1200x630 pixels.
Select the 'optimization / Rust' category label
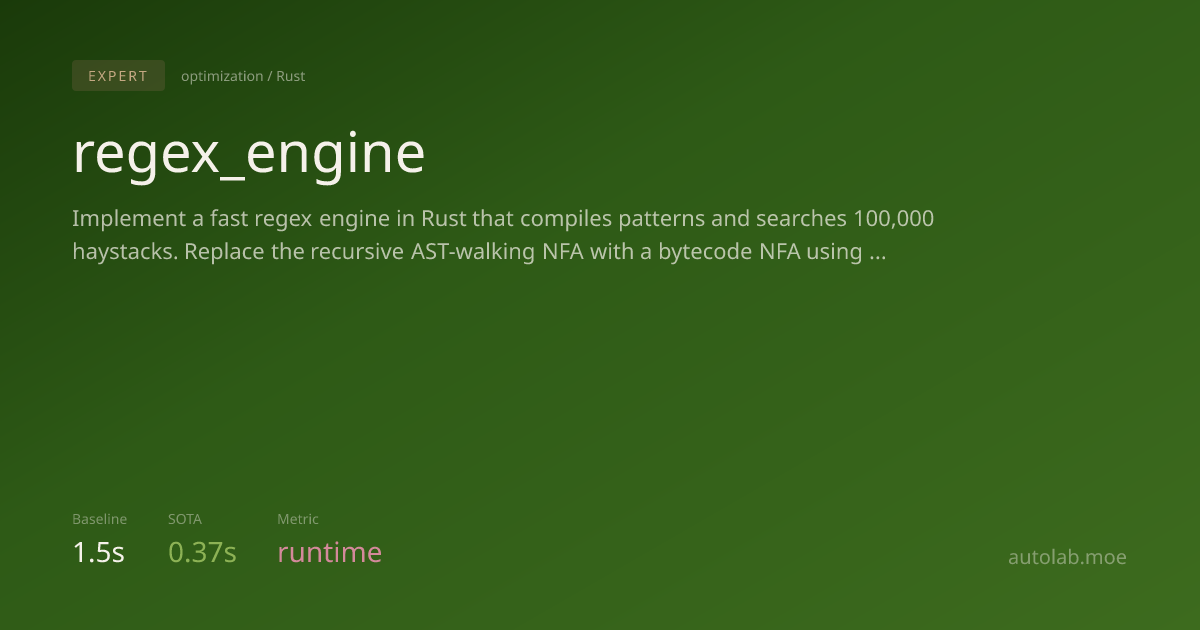243,76
